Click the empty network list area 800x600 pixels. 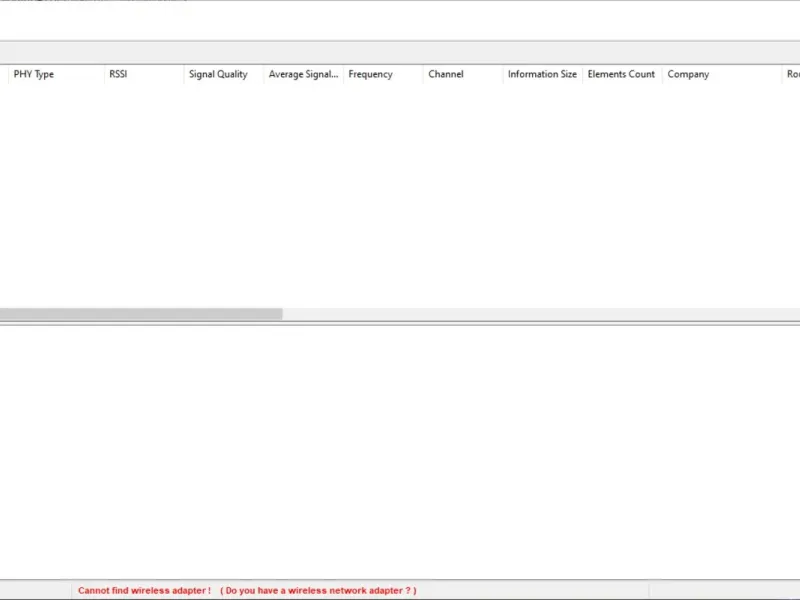[x=400, y=195]
